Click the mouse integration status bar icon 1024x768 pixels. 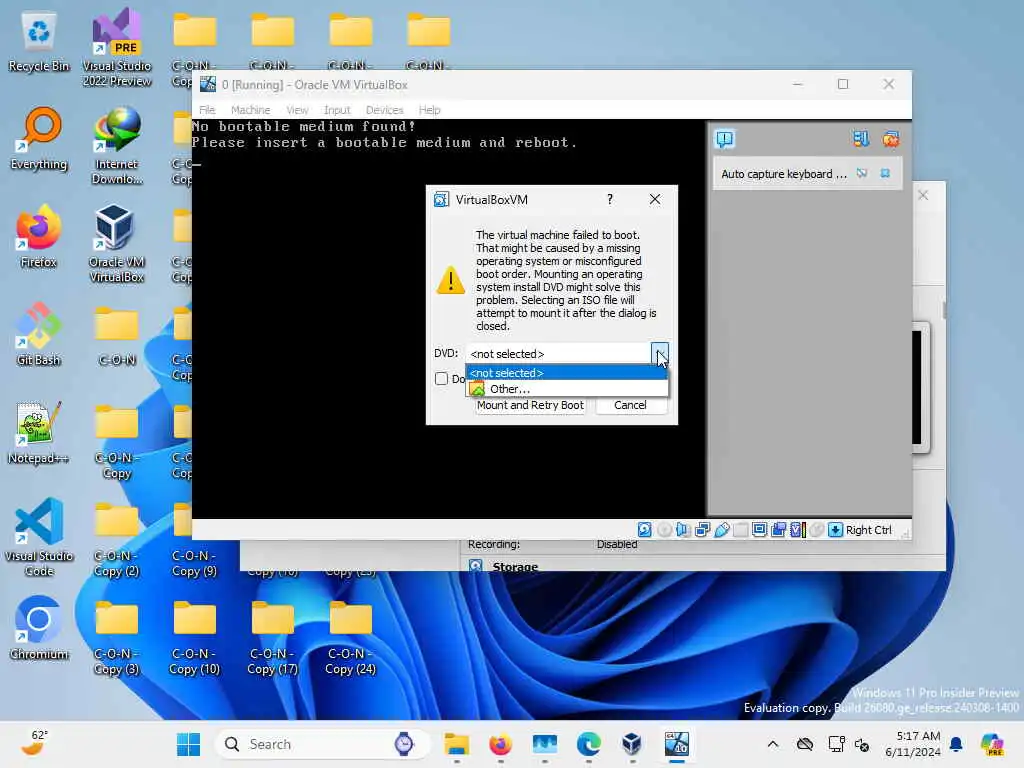[x=816, y=530]
